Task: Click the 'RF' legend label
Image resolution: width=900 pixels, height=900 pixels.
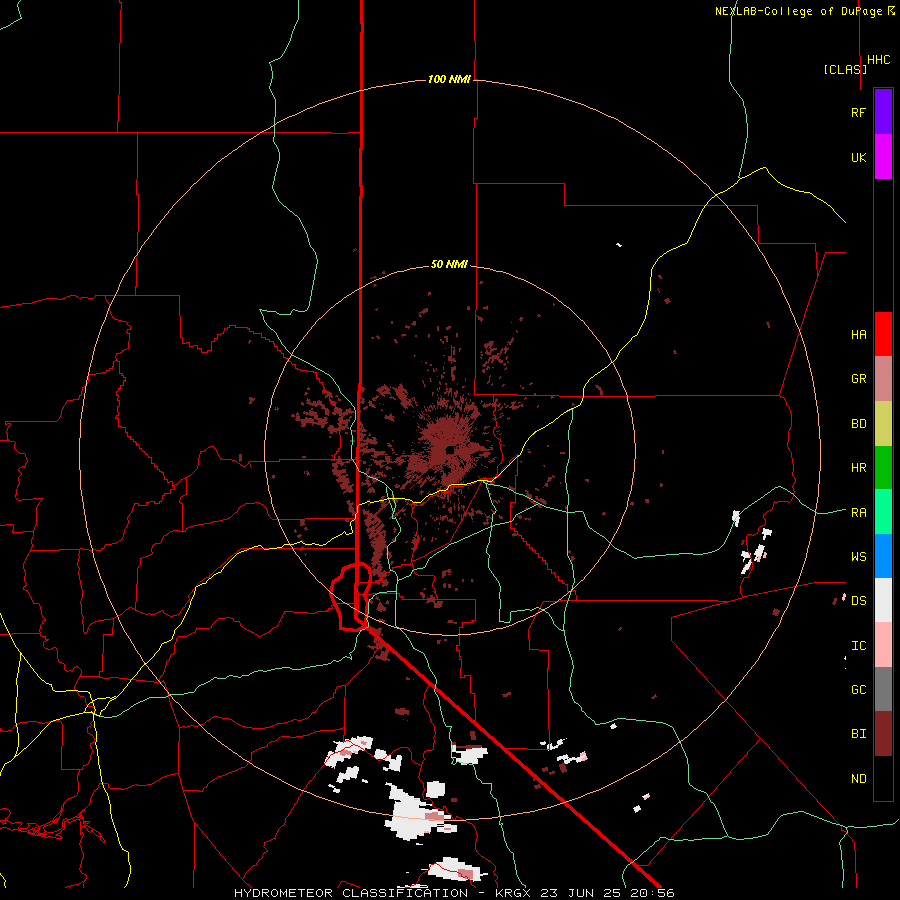Action: [858, 113]
